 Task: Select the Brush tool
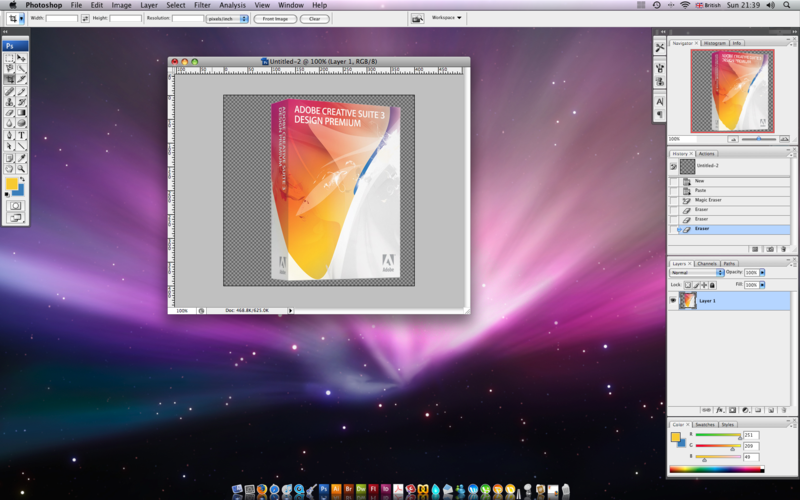point(21,92)
